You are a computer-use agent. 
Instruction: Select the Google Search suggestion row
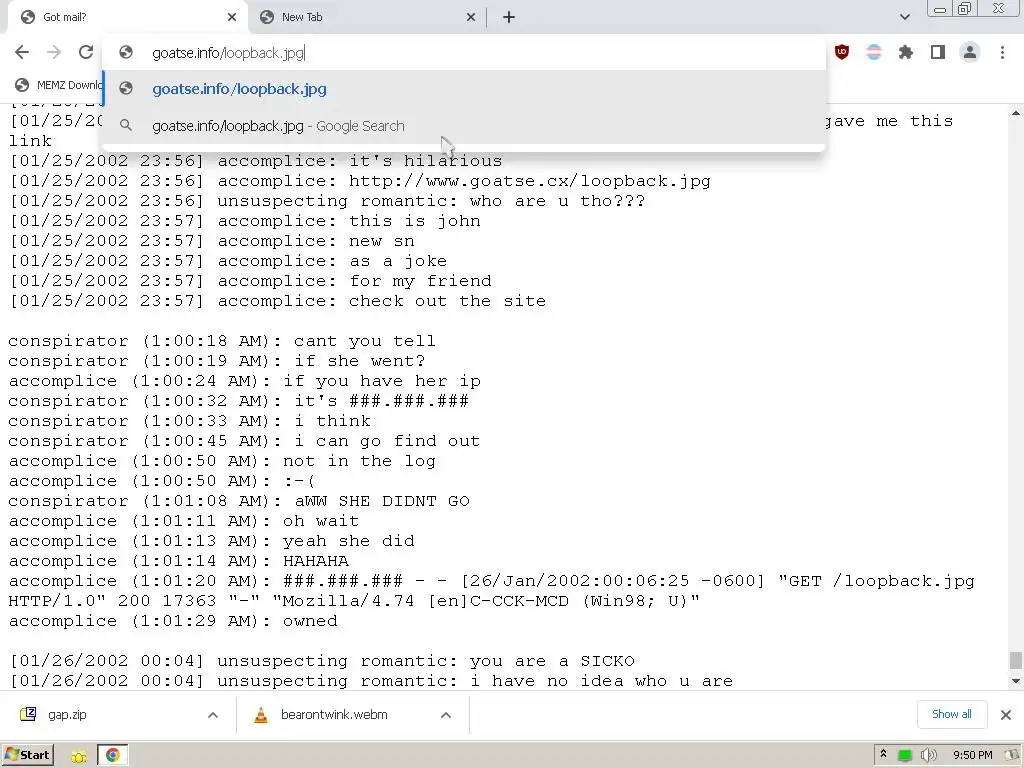pyautogui.click(x=464, y=126)
